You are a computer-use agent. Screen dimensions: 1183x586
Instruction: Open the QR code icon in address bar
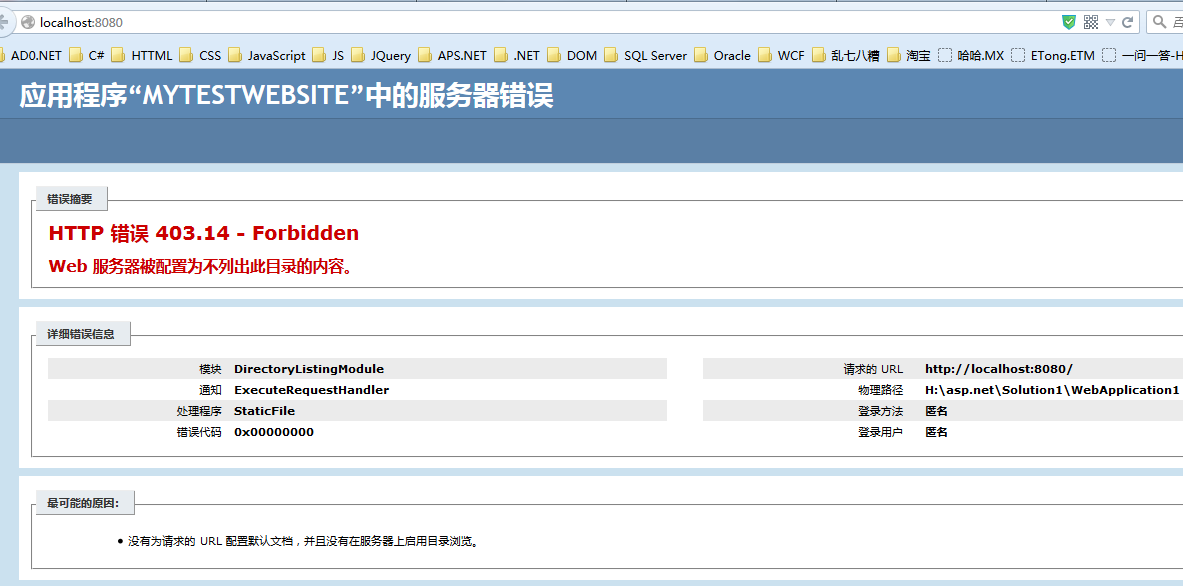pyautogui.click(x=1091, y=23)
